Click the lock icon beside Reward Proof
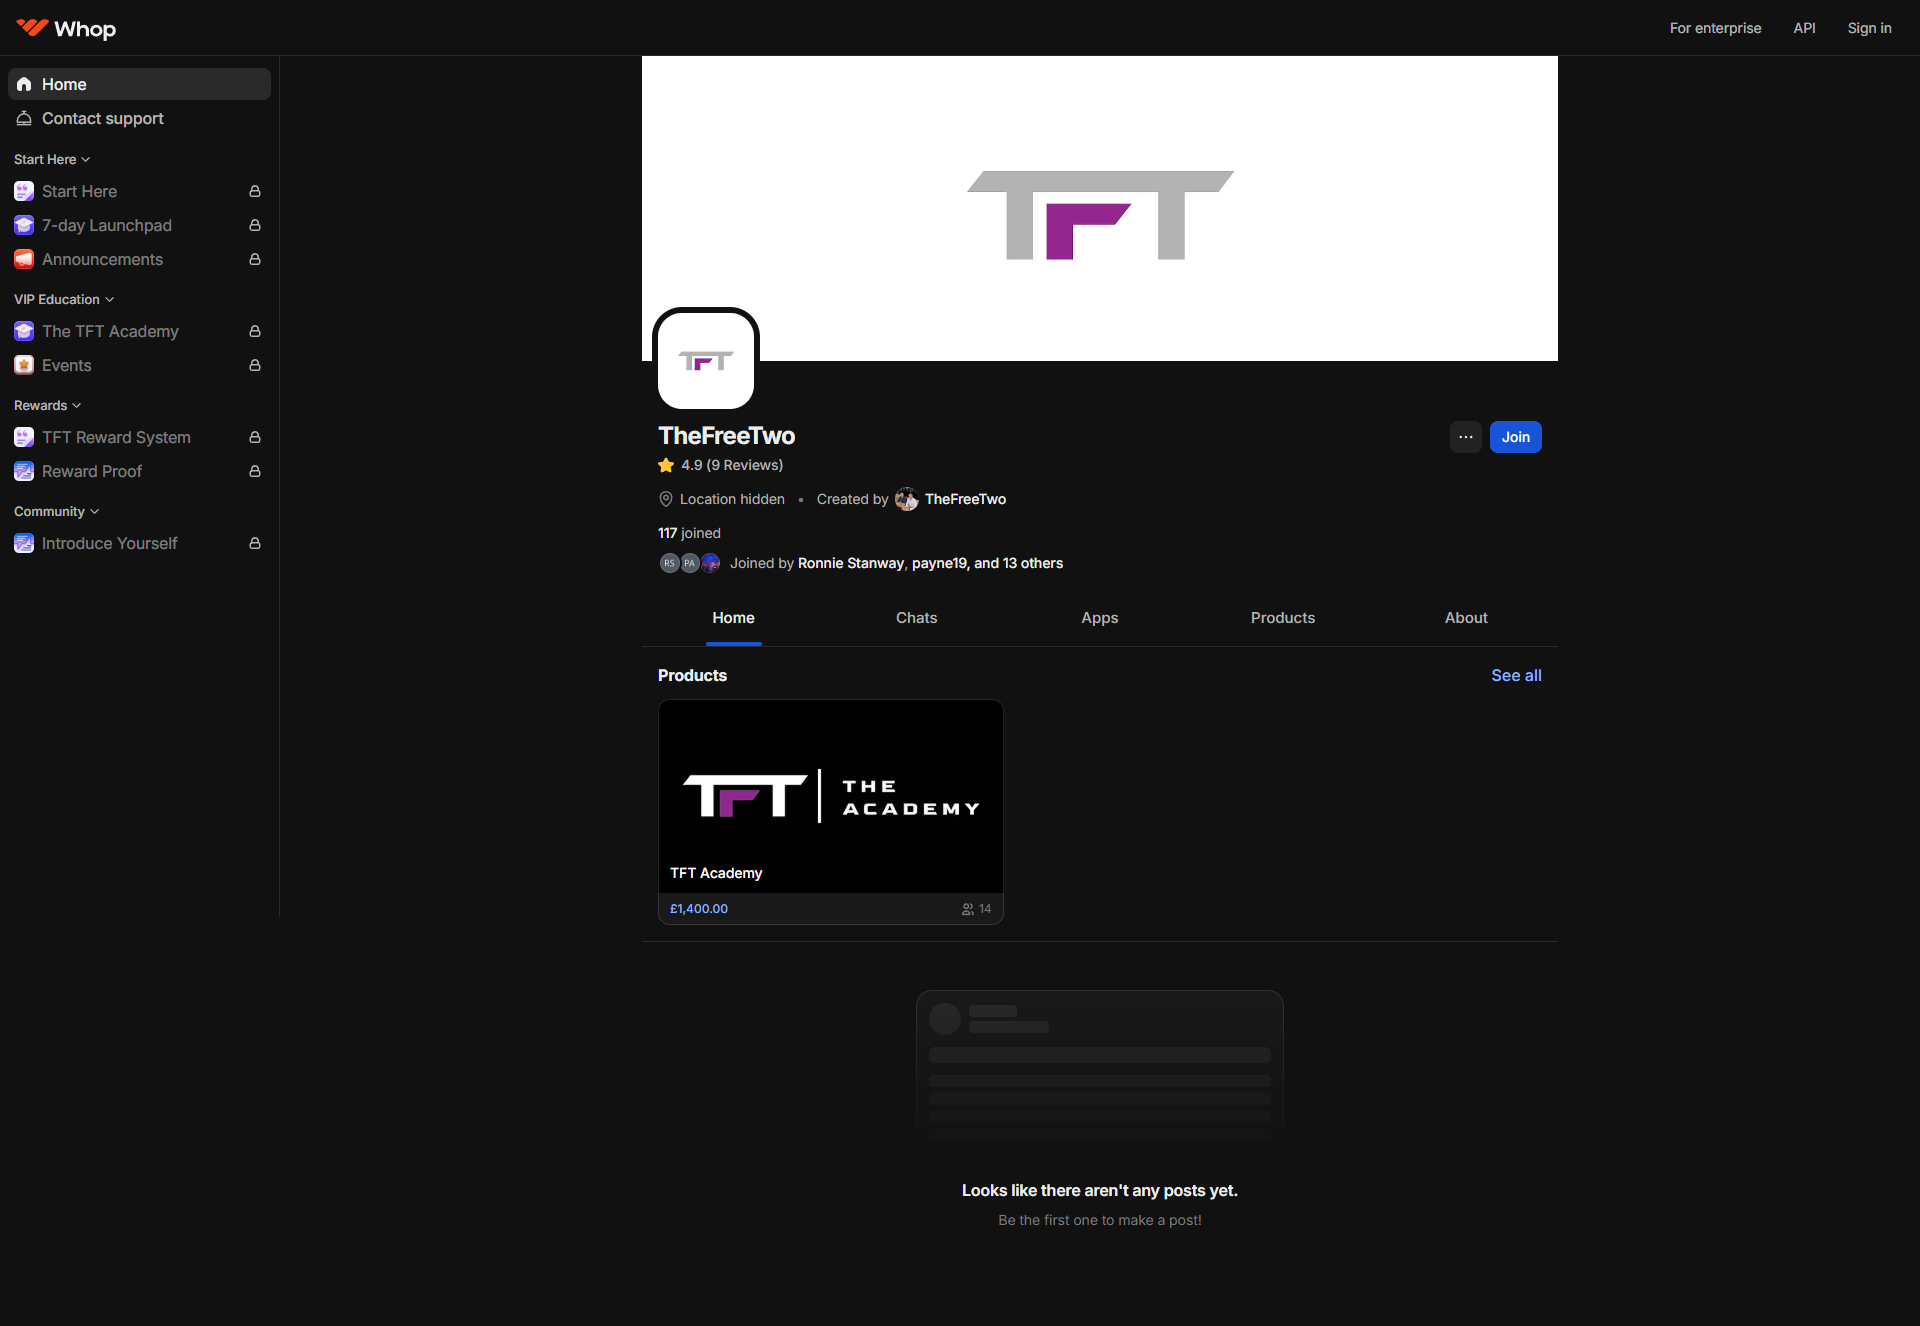Image resolution: width=1920 pixels, height=1326 pixels. pos(255,471)
